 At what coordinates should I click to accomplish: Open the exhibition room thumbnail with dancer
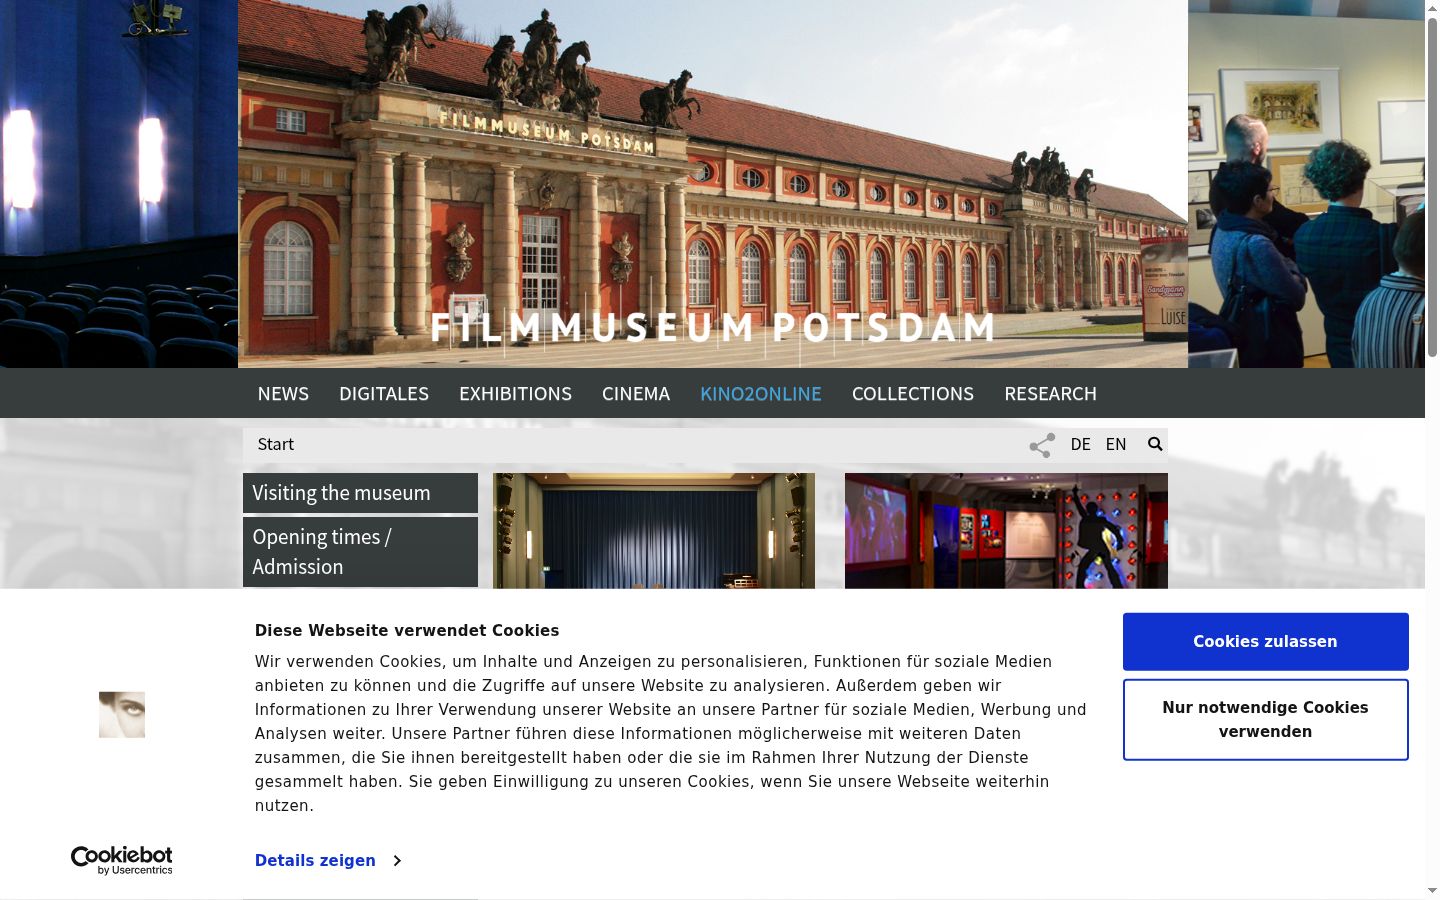[1006, 531]
